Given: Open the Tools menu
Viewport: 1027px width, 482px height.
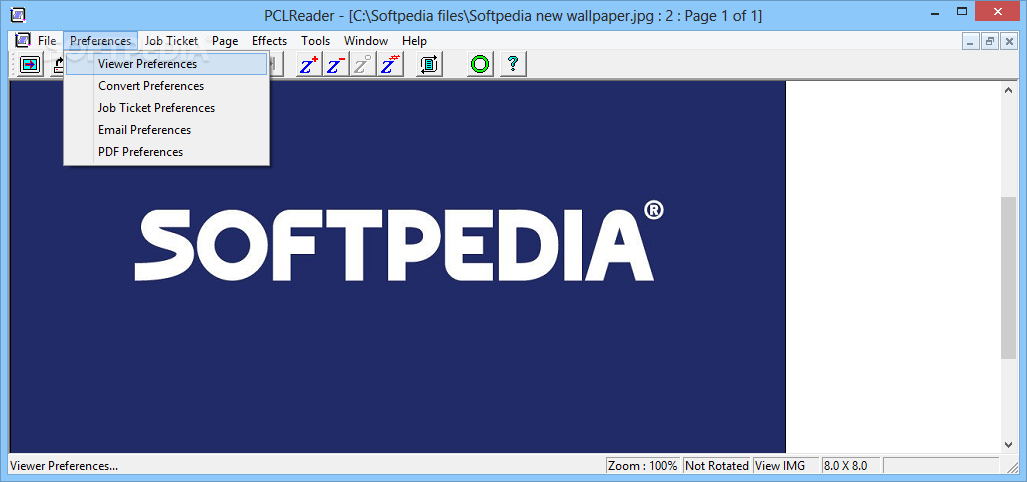Looking at the screenshot, I should (316, 41).
